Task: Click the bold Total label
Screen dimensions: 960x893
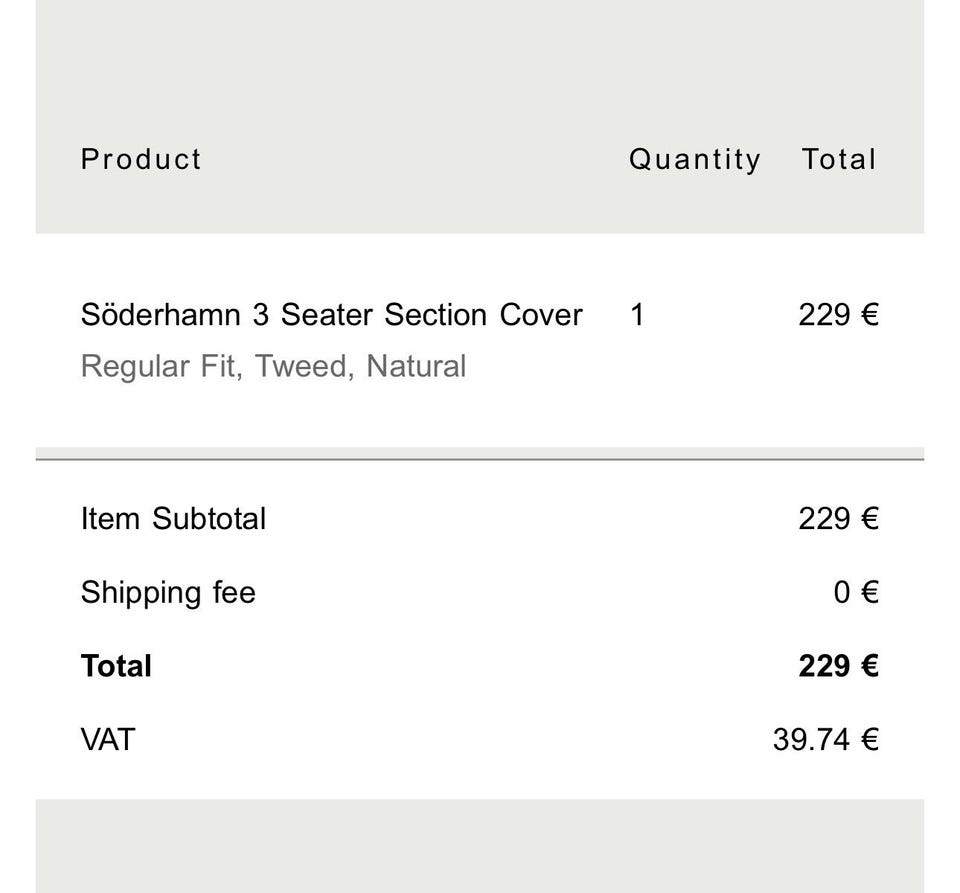Action: tap(116, 666)
